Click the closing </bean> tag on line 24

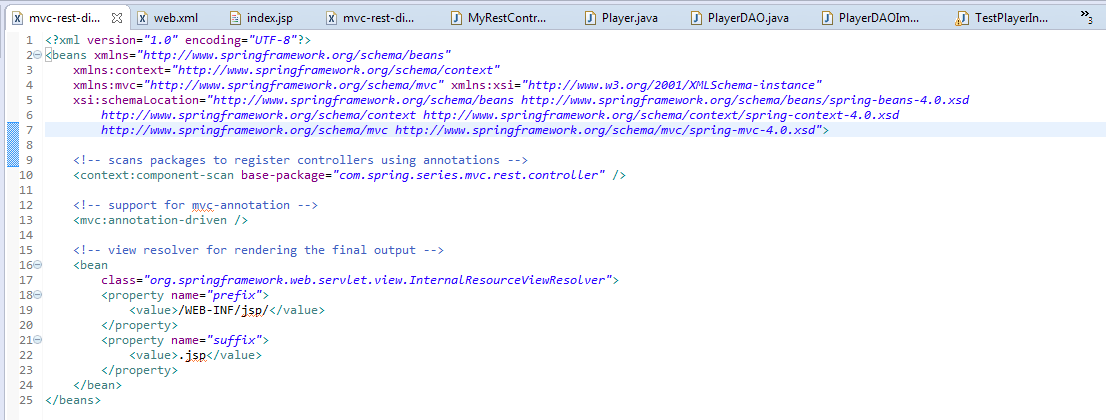point(97,385)
